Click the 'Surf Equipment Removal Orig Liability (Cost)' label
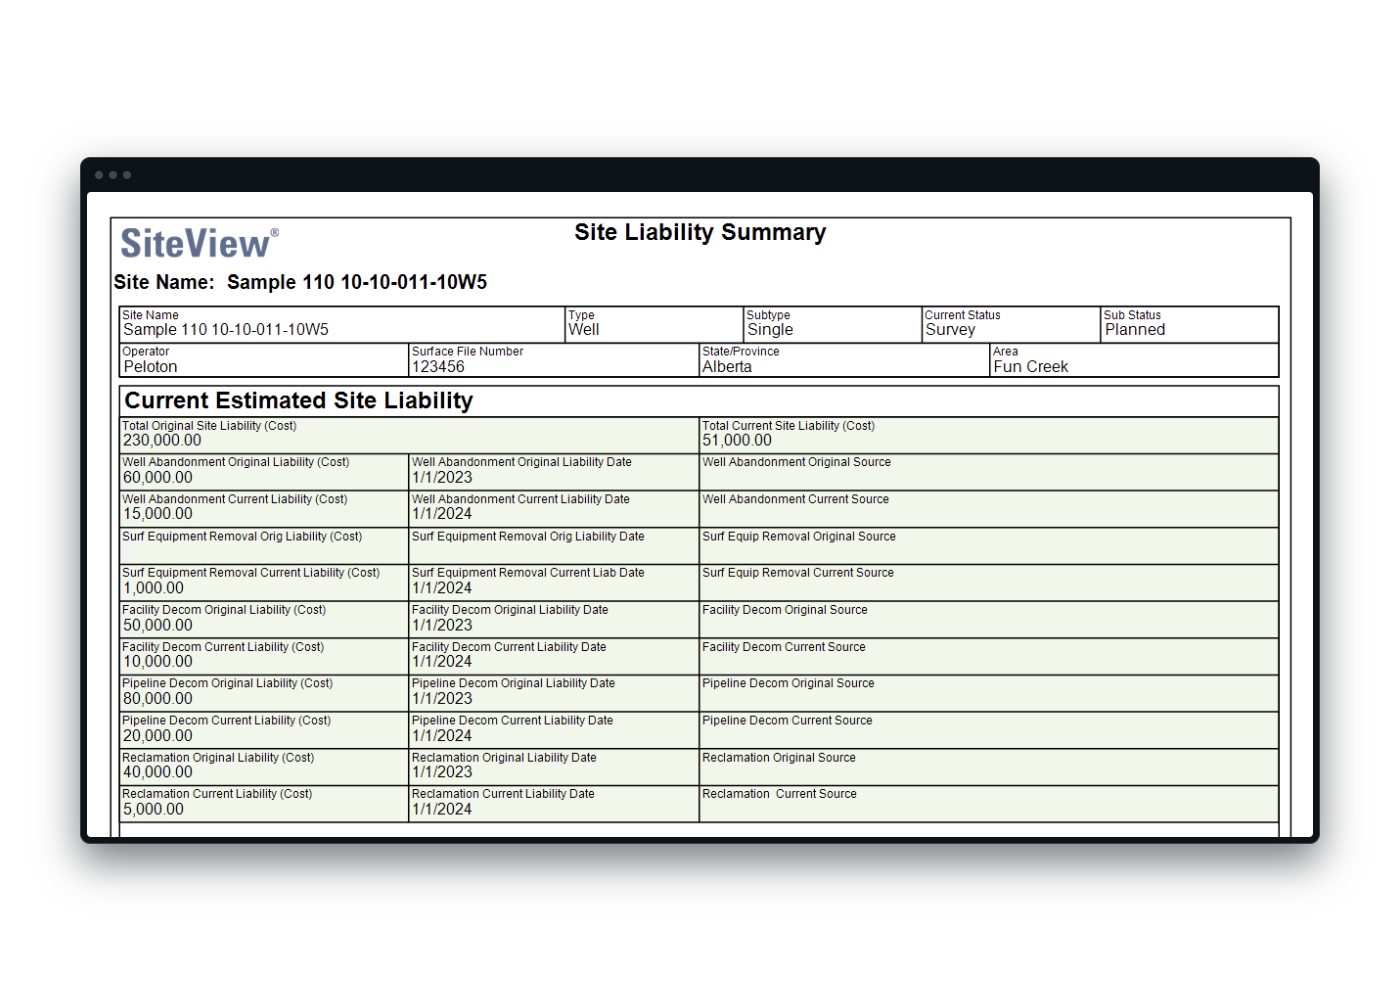The image size is (1400, 1000). point(242,537)
